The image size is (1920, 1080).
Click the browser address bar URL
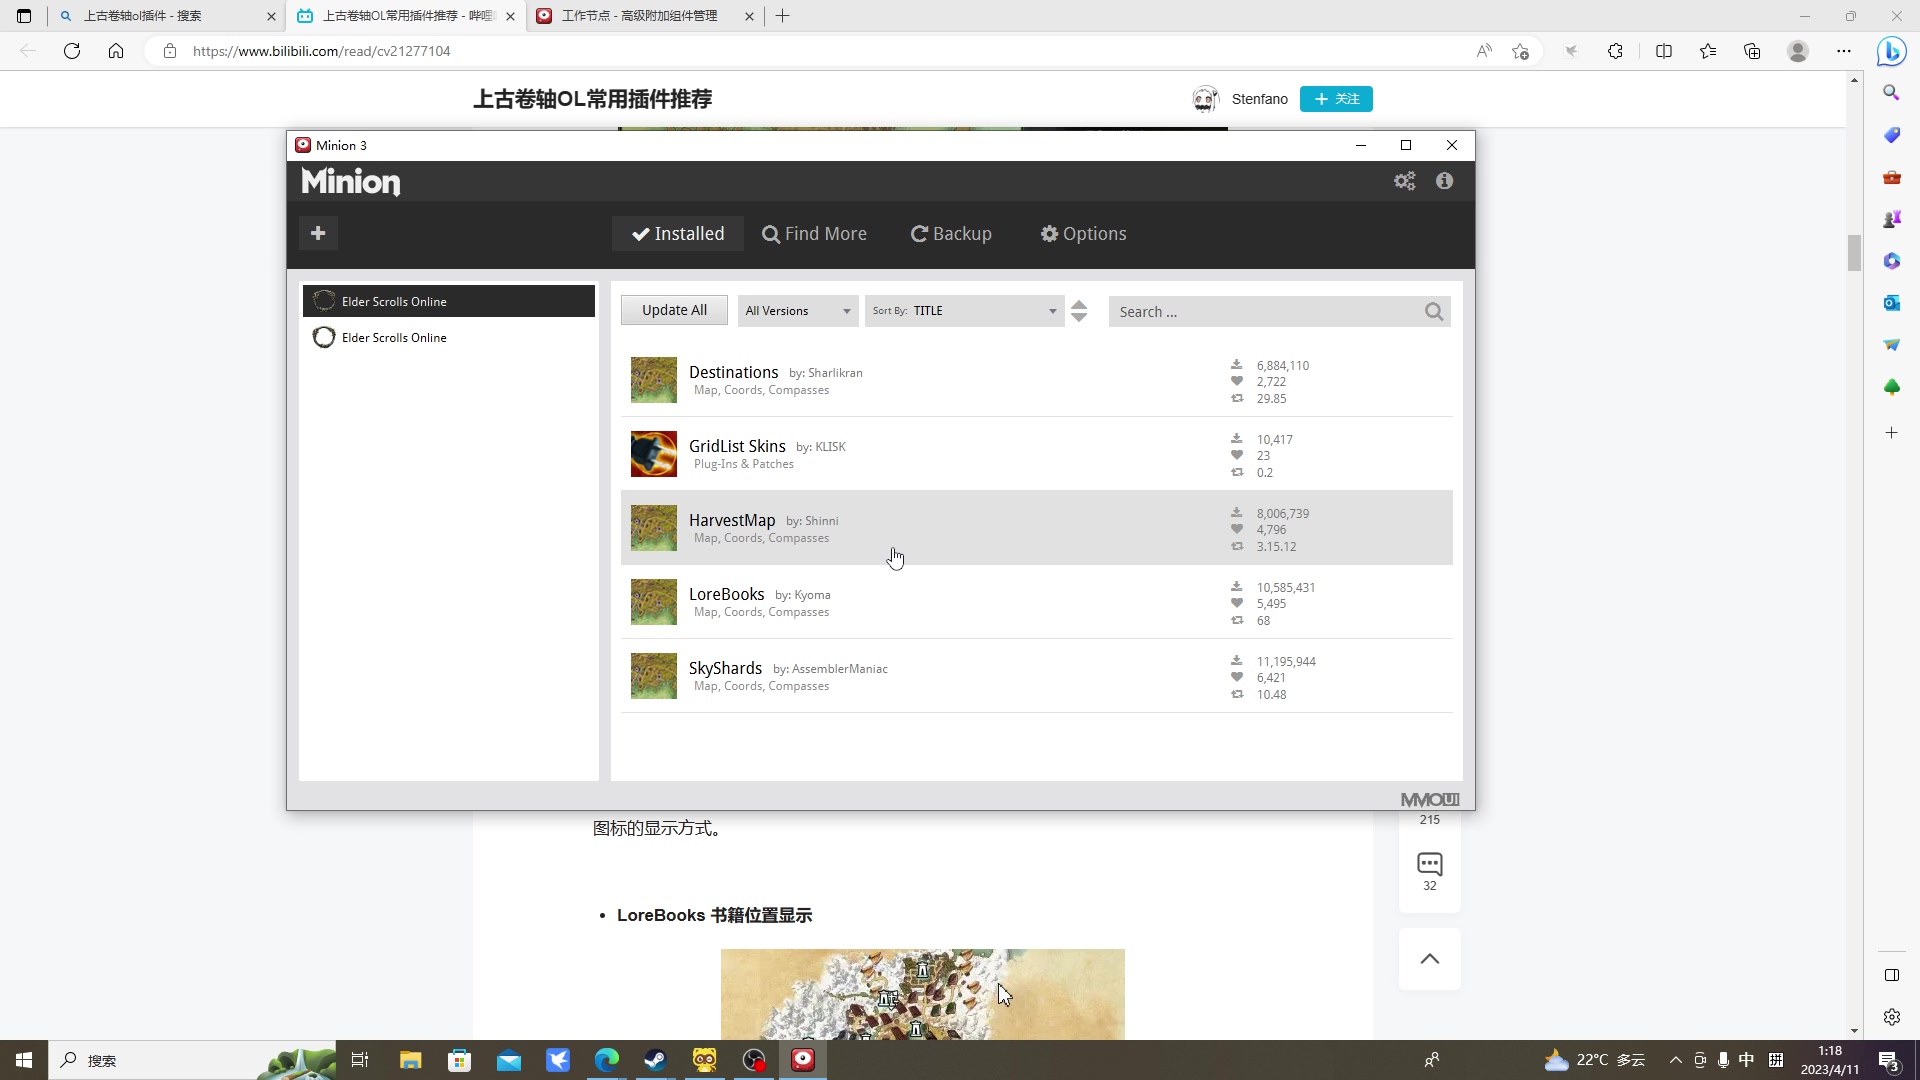click(322, 51)
